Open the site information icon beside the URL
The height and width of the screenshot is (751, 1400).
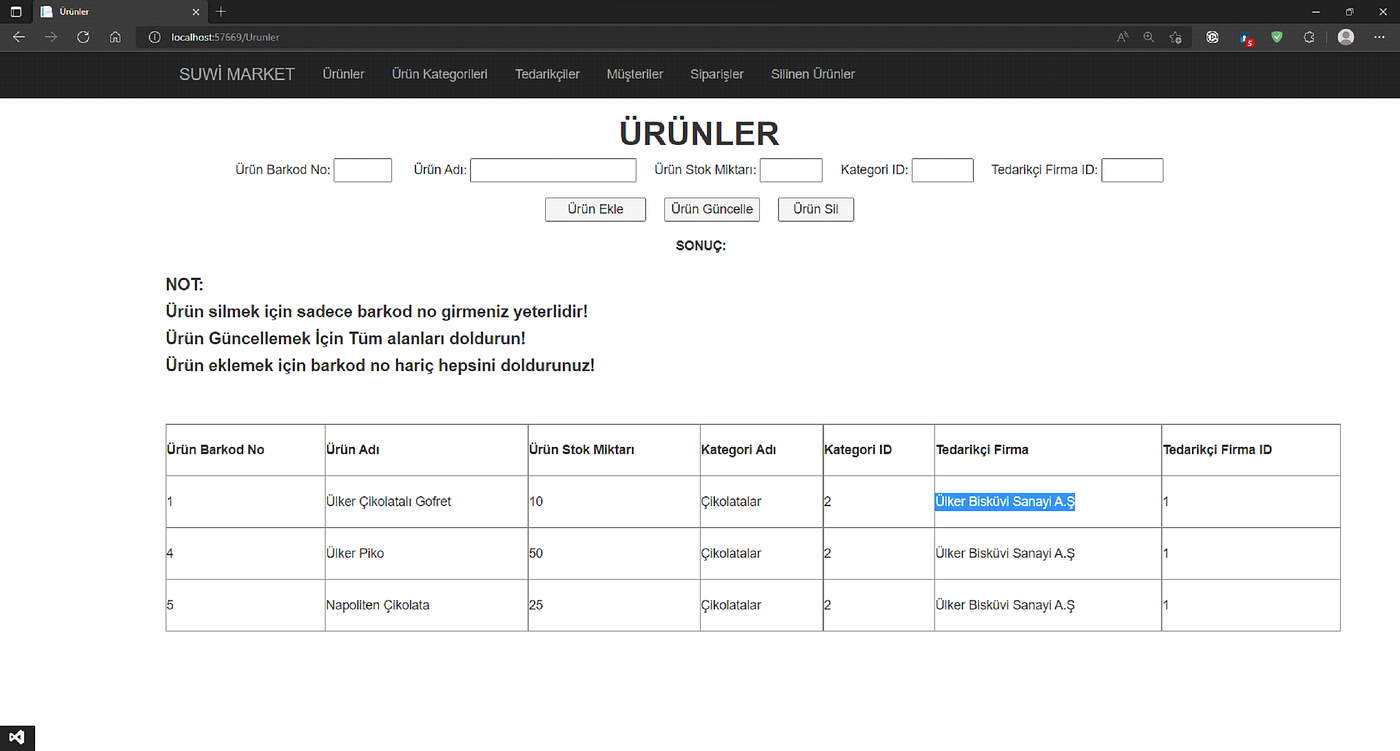pos(154,37)
